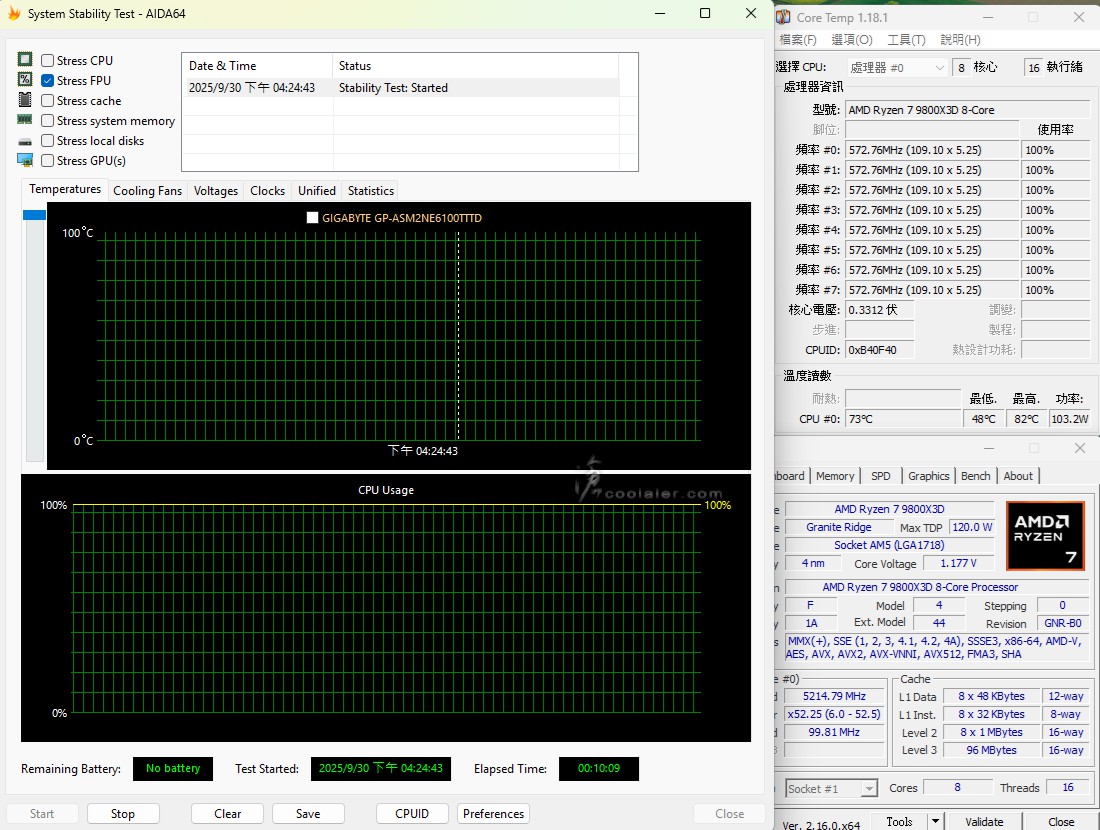This screenshot has height=830, width=1100.
Task: Click the monitor icon beside Stress GPU(s)
Action: [25, 160]
